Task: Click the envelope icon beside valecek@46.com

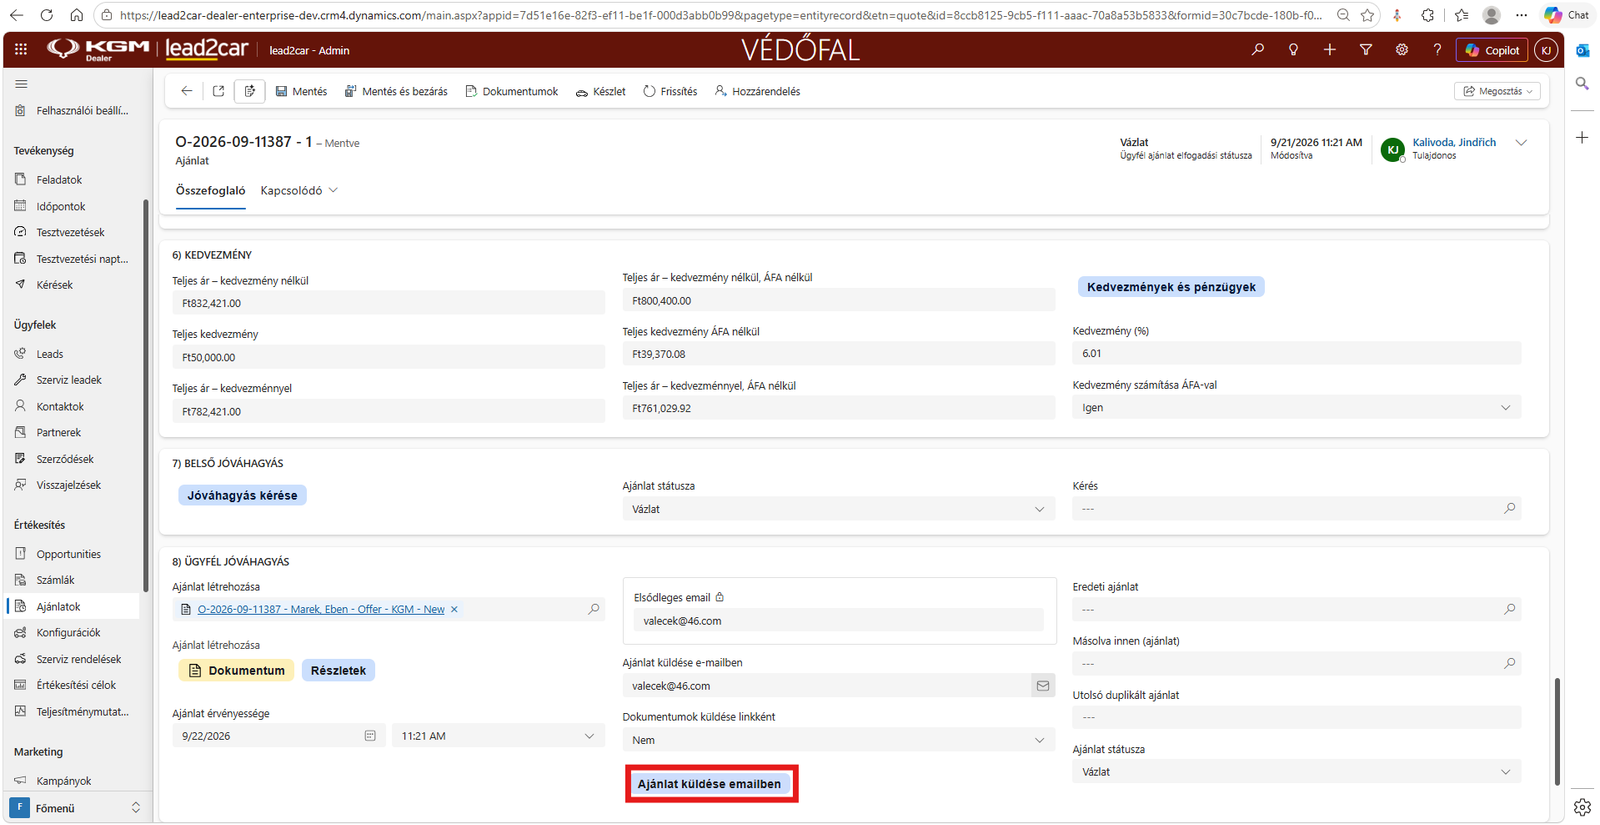Action: point(1043,686)
